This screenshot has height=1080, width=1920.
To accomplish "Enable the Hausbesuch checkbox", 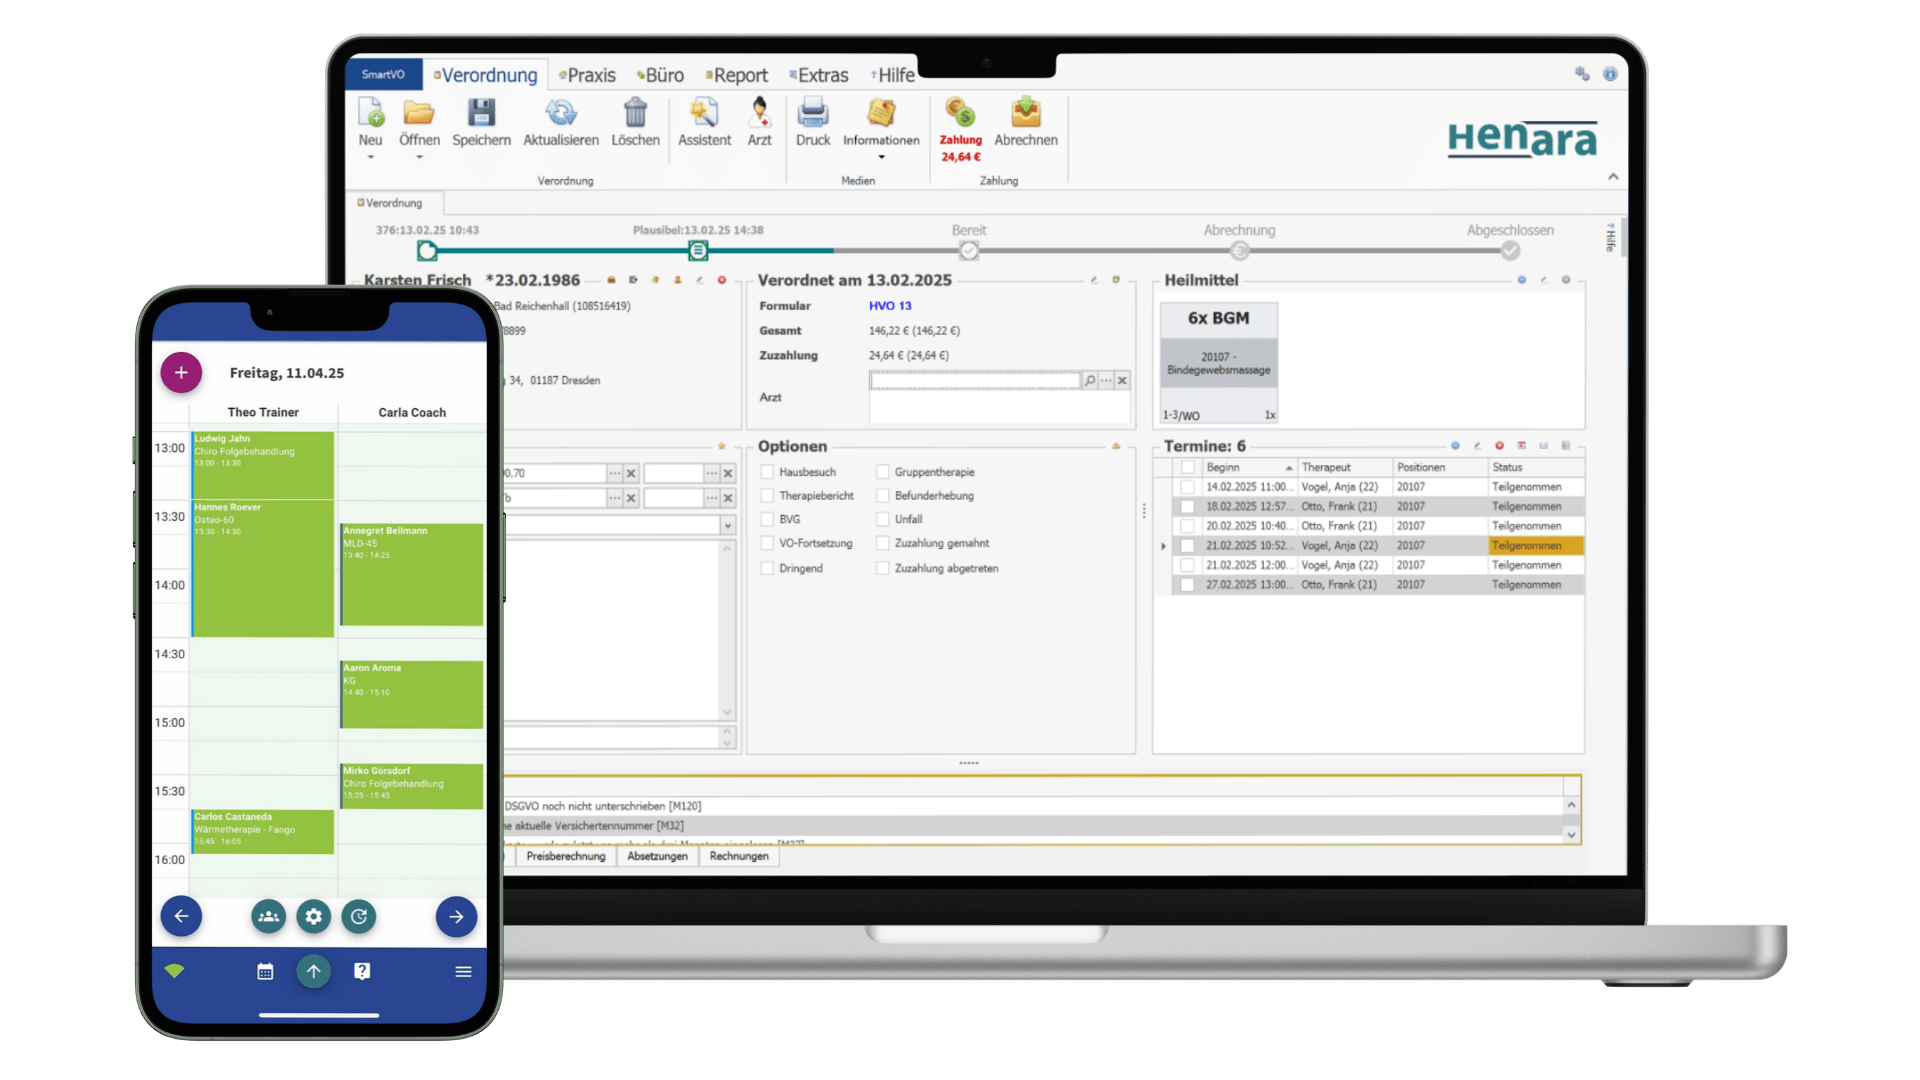I will tap(768, 471).
